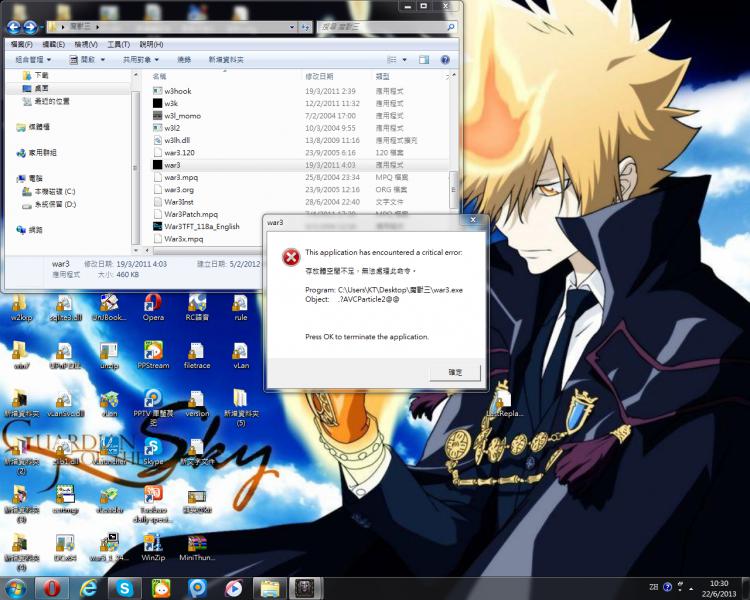Select the war3.mpq file
750x600 pixels.
(181, 177)
